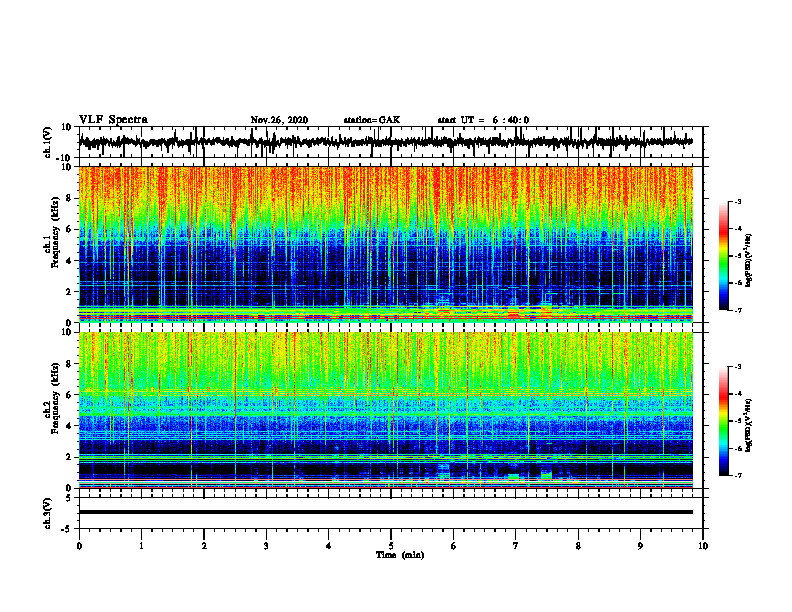Click the "station=GAK" header label

(x=372, y=120)
